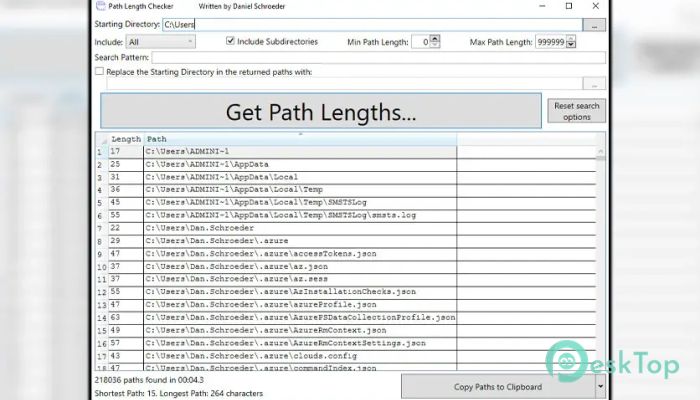Select the azureProfile.json path row
Screen dimensions: 700x400
pyautogui.click(x=300, y=305)
